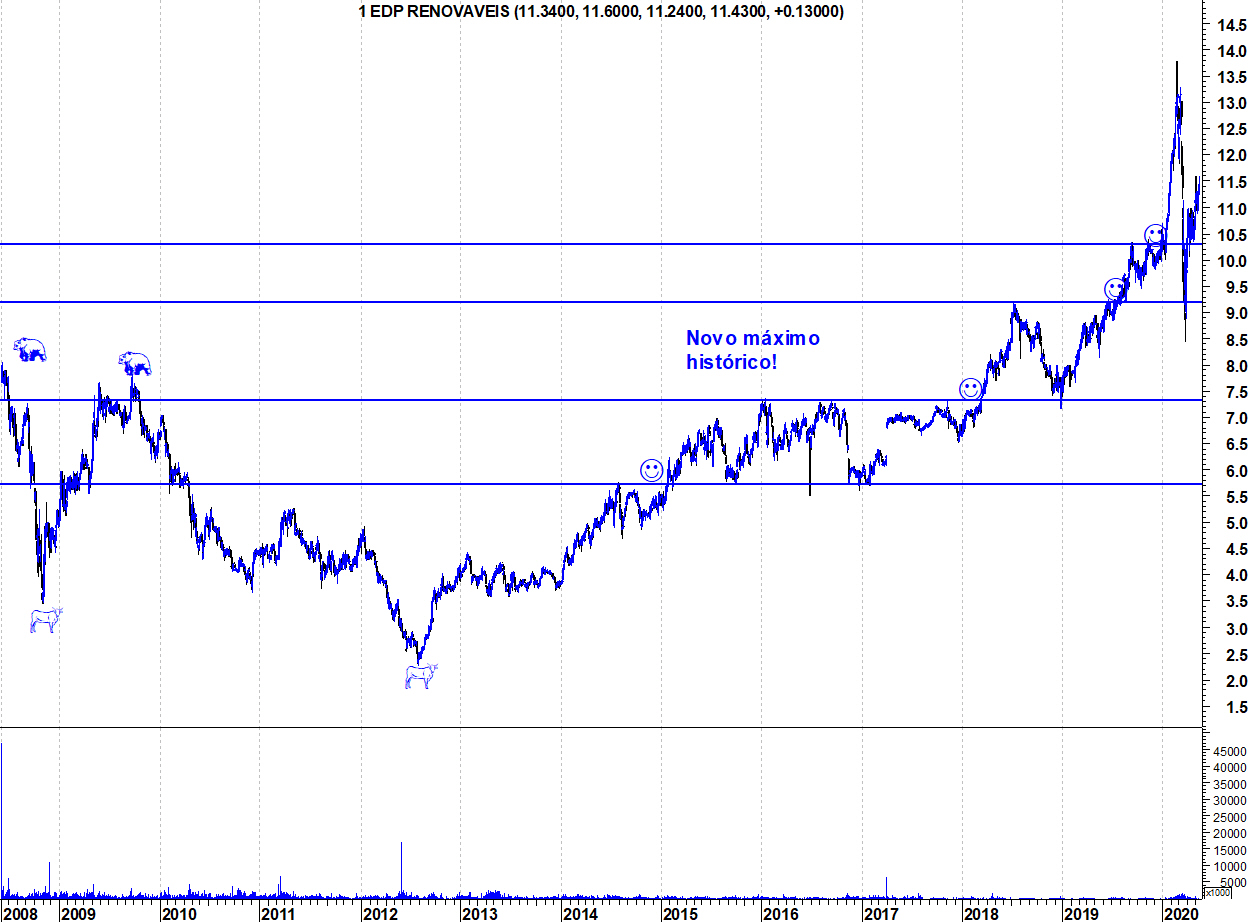1250x922 pixels.
Task: Select the horizontal support line near 5.7
Action: click(600, 484)
